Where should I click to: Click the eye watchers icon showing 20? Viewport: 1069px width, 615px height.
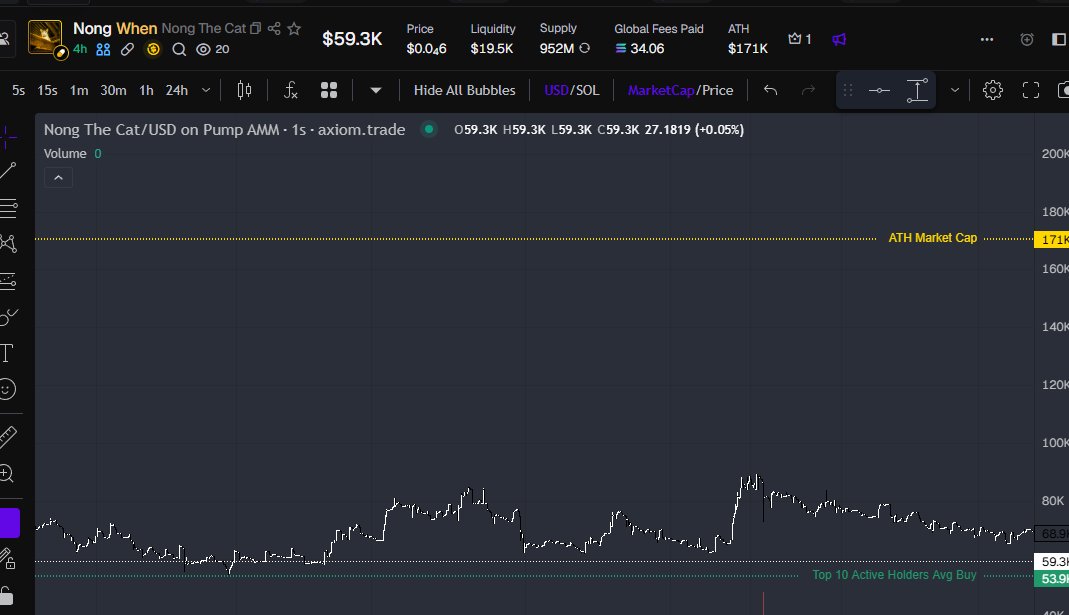pyautogui.click(x=203, y=49)
